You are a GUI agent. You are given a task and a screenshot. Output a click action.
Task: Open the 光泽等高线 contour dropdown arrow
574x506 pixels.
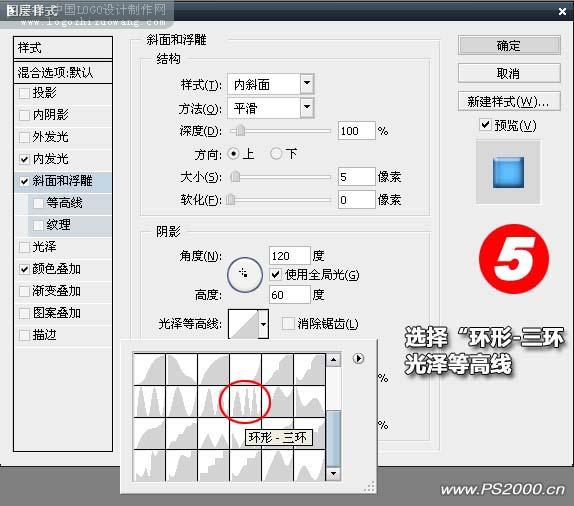(x=263, y=324)
